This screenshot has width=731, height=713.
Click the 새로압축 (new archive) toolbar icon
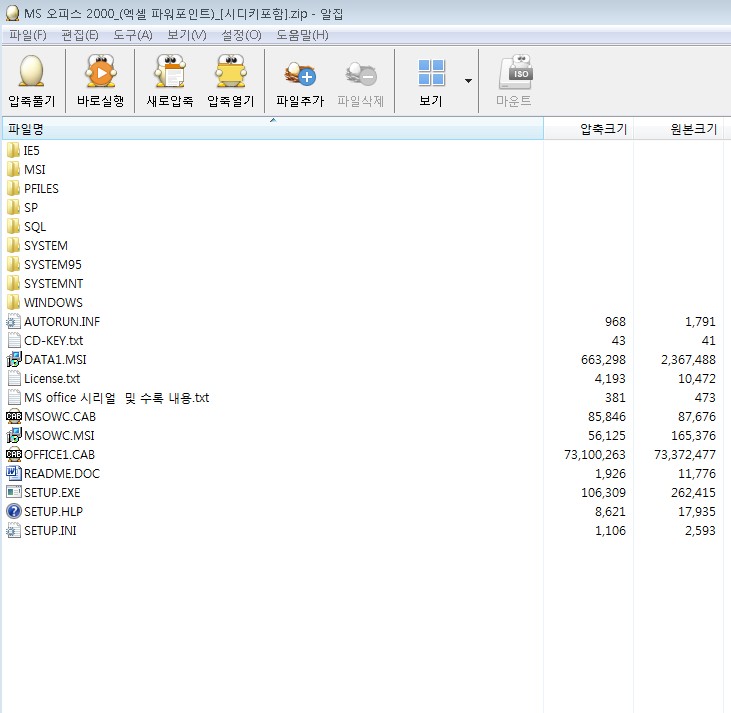point(170,73)
